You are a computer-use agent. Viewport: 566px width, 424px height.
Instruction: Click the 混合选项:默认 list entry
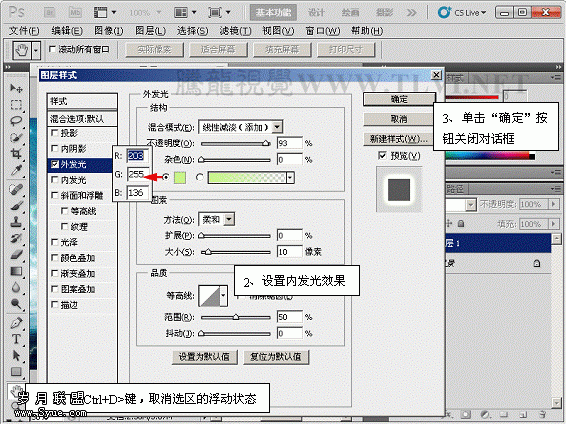click(82, 119)
